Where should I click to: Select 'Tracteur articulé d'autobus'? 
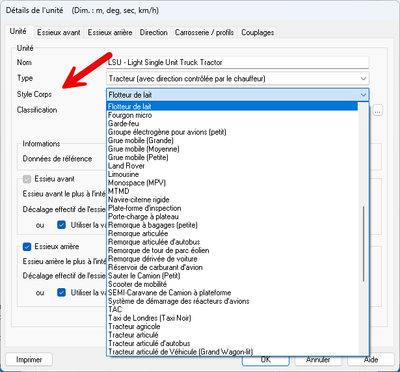[x=232, y=344]
